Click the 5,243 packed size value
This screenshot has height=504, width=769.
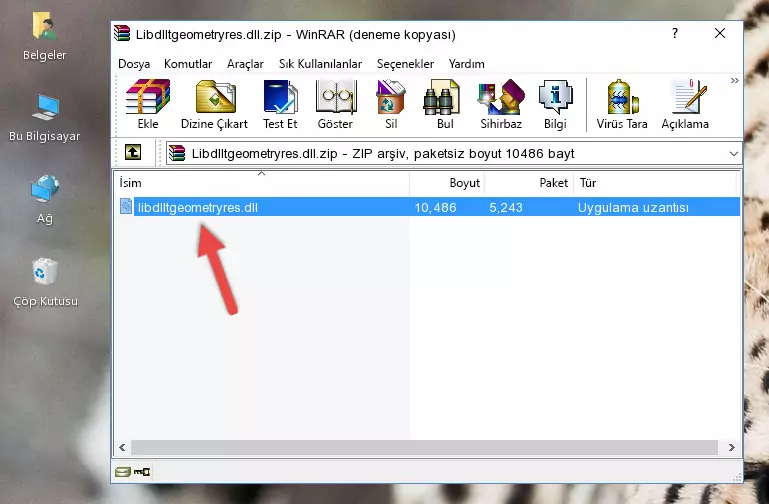click(x=506, y=207)
